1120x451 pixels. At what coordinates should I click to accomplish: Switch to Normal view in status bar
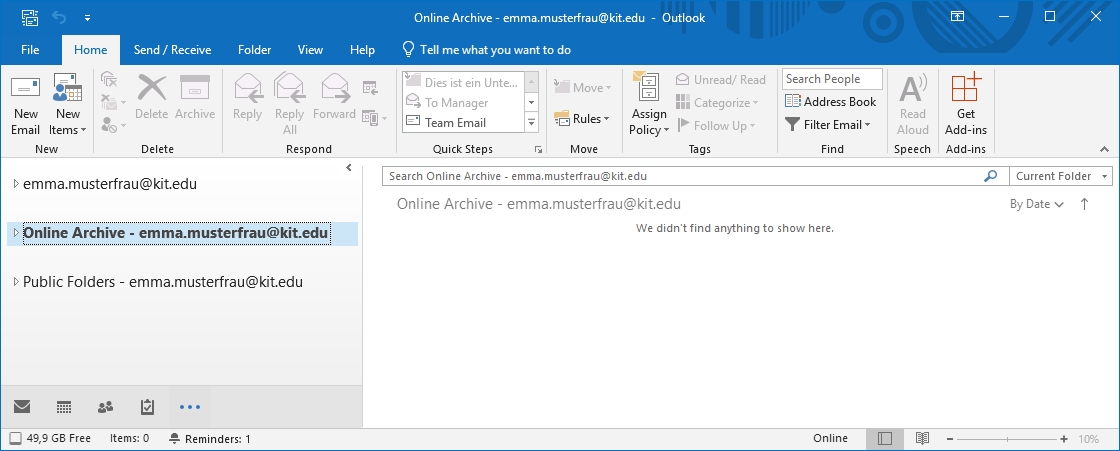[x=884, y=439]
